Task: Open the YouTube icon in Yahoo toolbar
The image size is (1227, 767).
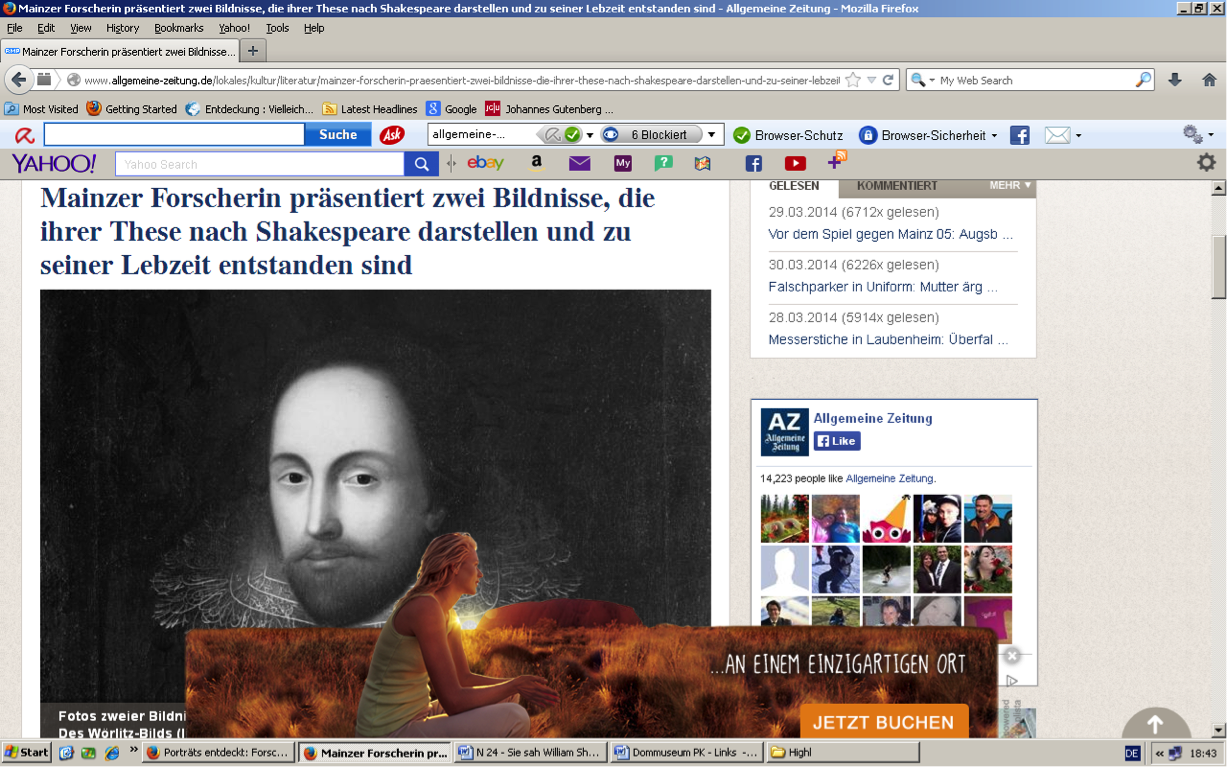Action: 795,163
